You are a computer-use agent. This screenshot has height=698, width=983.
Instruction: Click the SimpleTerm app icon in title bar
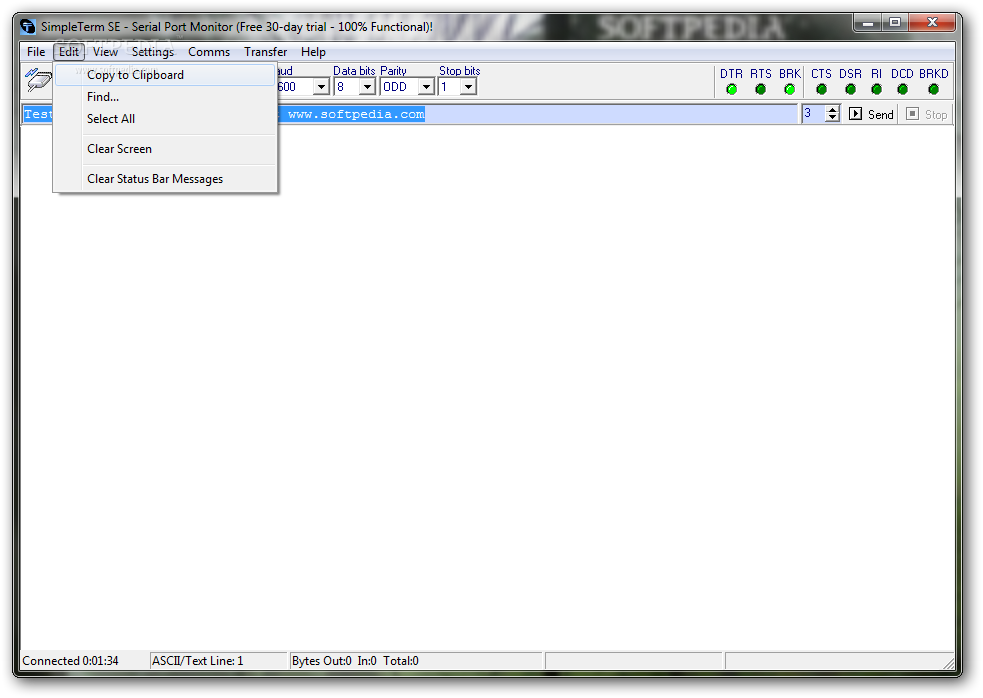(28, 26)
